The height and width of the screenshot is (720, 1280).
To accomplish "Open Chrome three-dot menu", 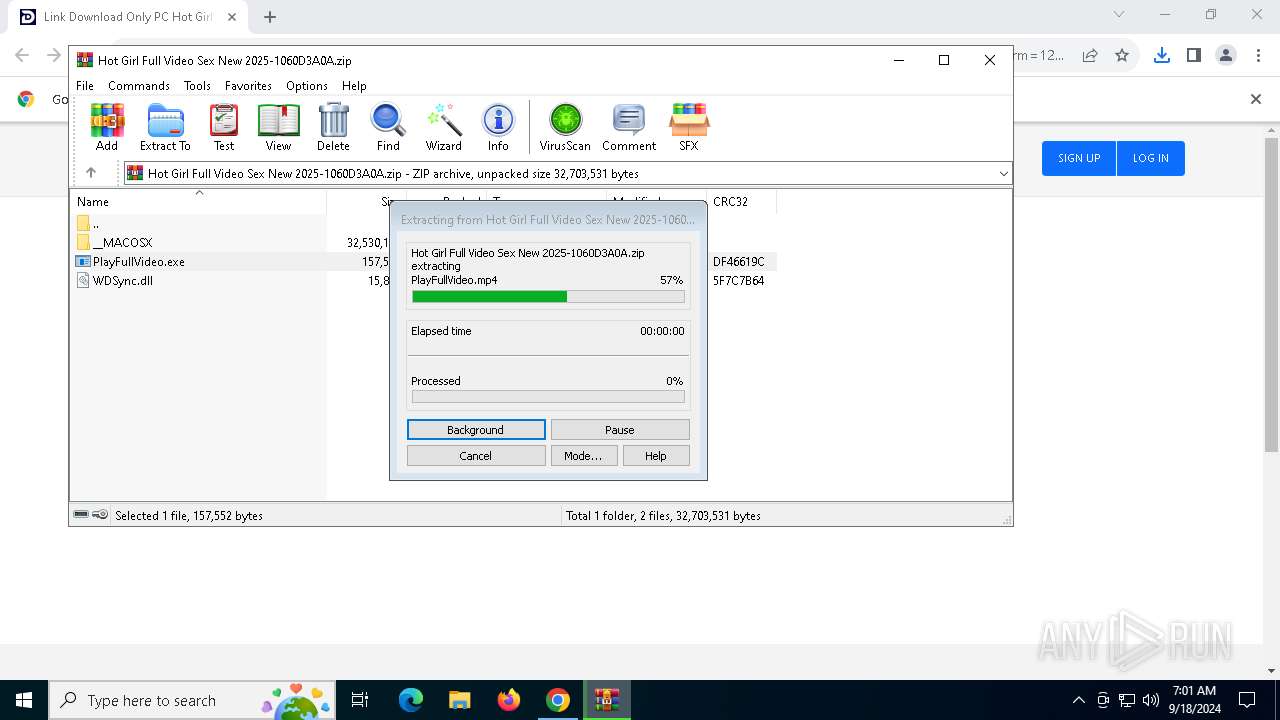I will [1258, 55].
